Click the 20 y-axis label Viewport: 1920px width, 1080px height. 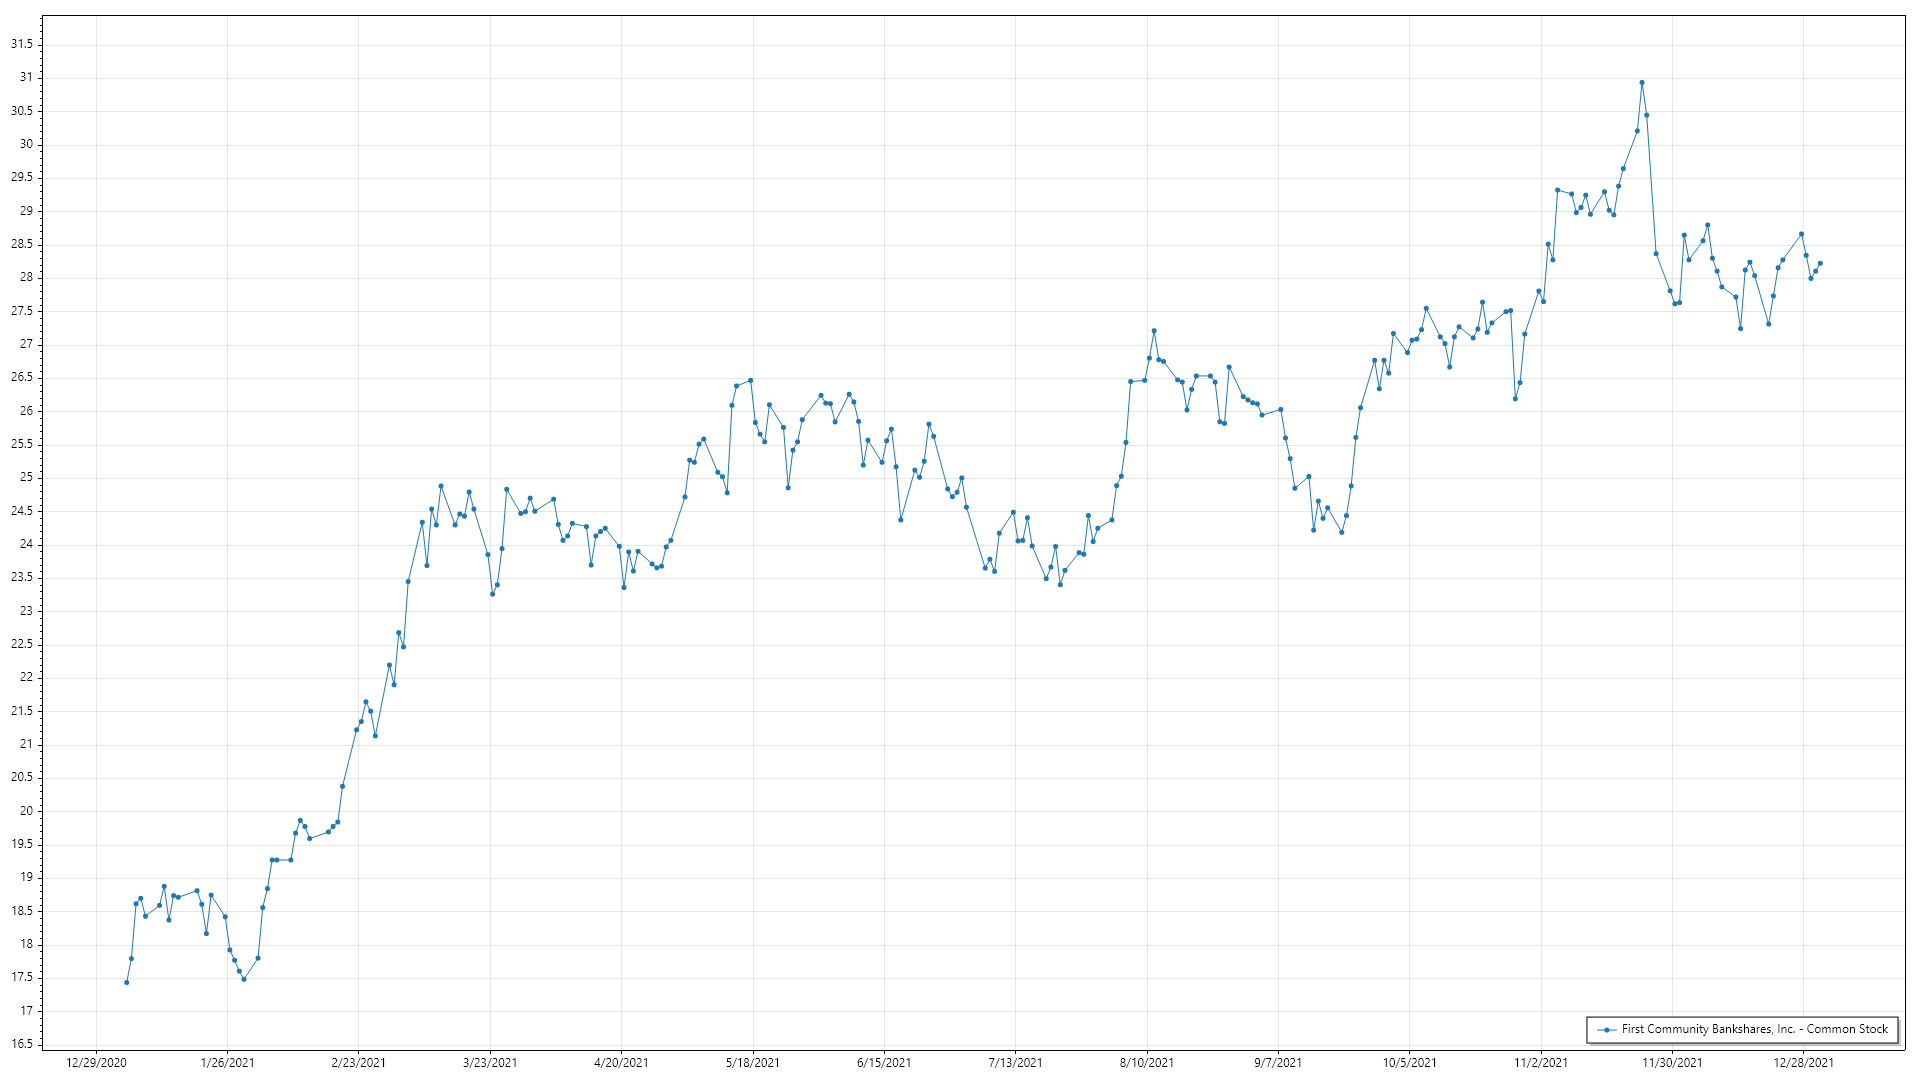[26, 811]
